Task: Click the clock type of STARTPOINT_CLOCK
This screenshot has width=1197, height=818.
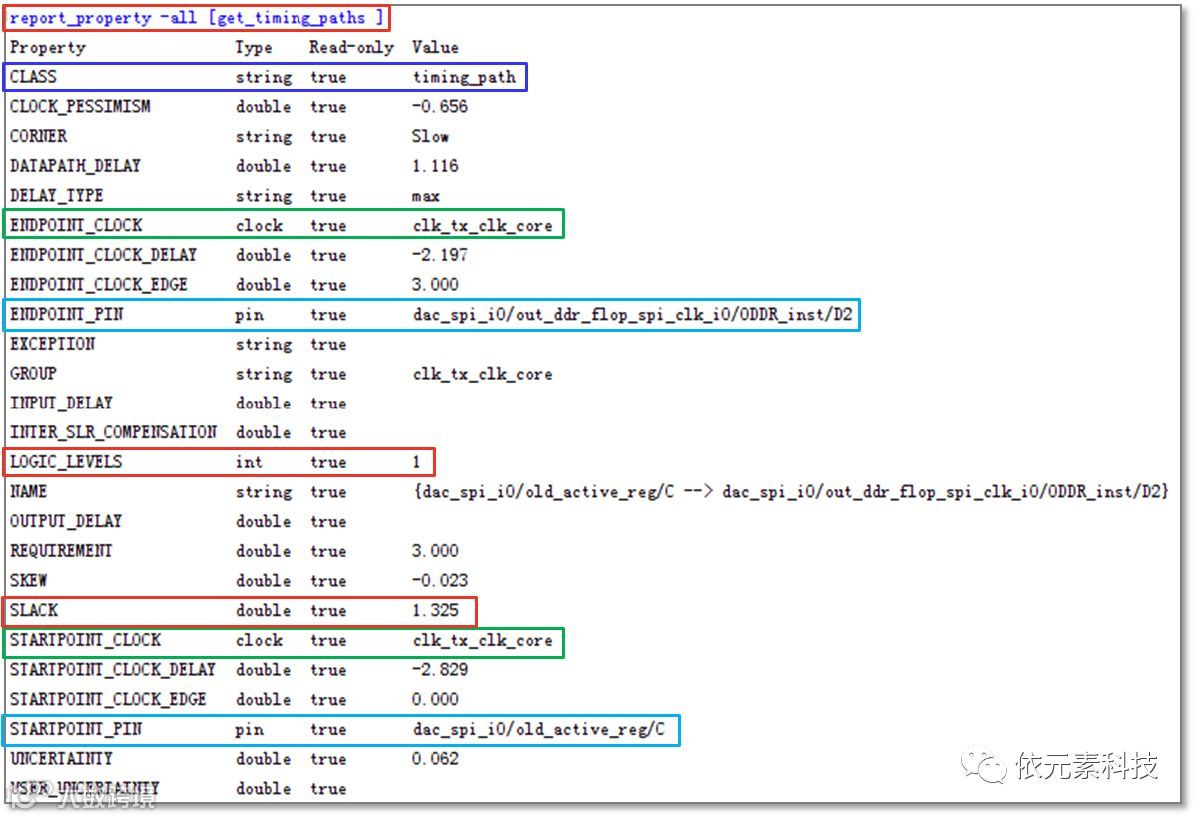Action: (260, 639)
